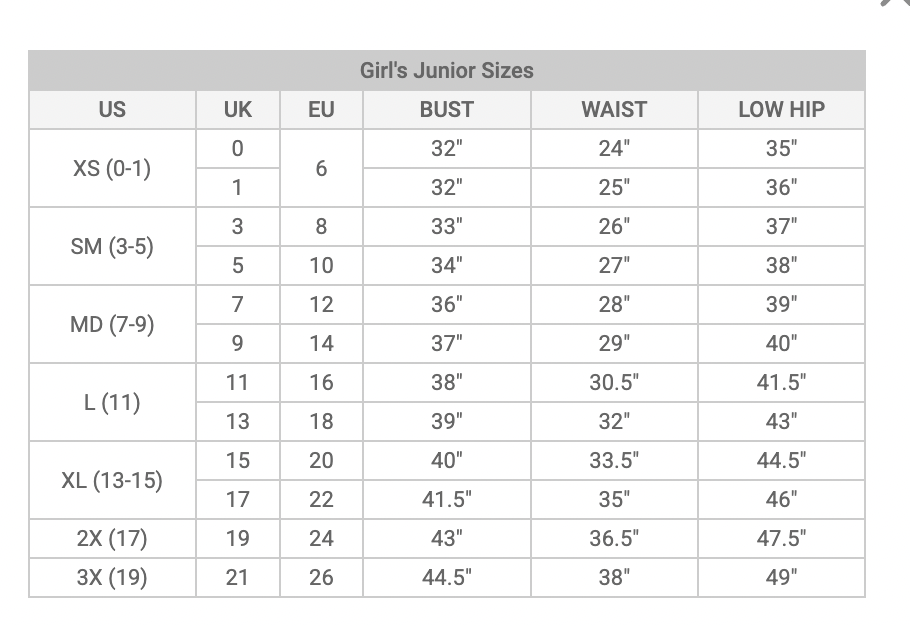Click the XL (13-15) size label
The width and height of the screenshot is (910, 626).
coord(112,480)
